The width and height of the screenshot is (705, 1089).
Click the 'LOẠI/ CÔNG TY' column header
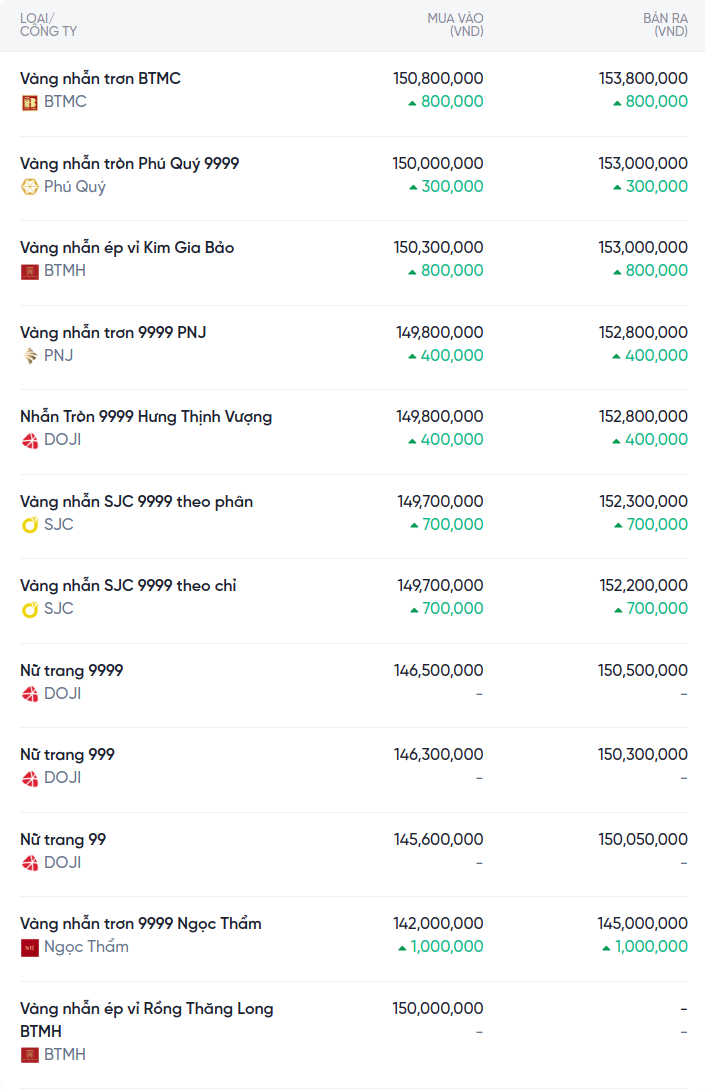pyautogui.click(x=48, y=25)
